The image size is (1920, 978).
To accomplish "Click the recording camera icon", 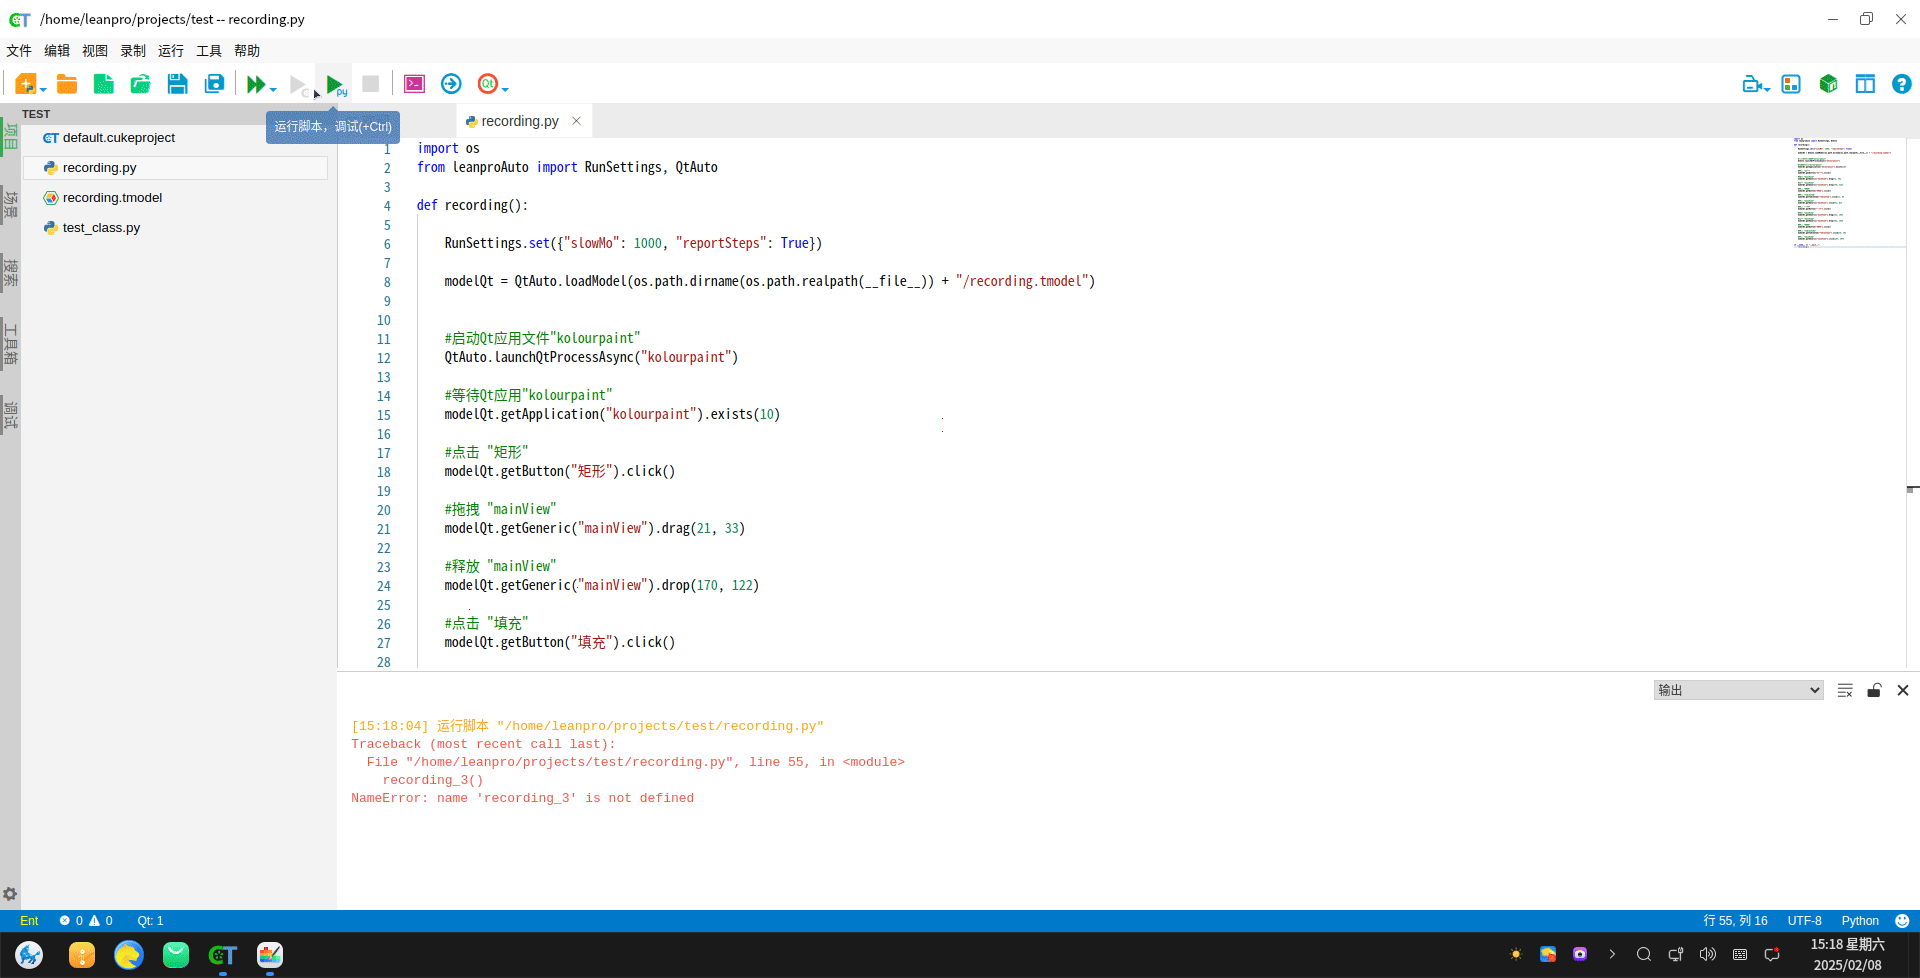I will click(x=1751, y=85).
